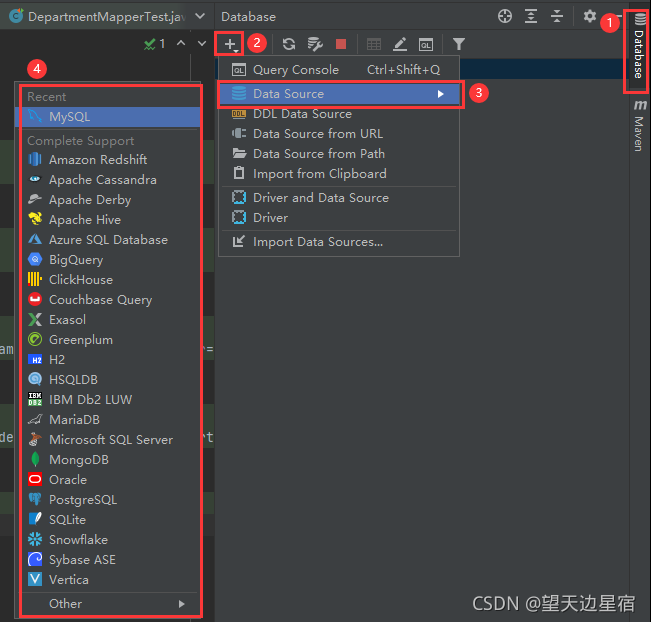The image size is (651, 622).
Task: Select Query Console menu item
Action: (339, 70)
